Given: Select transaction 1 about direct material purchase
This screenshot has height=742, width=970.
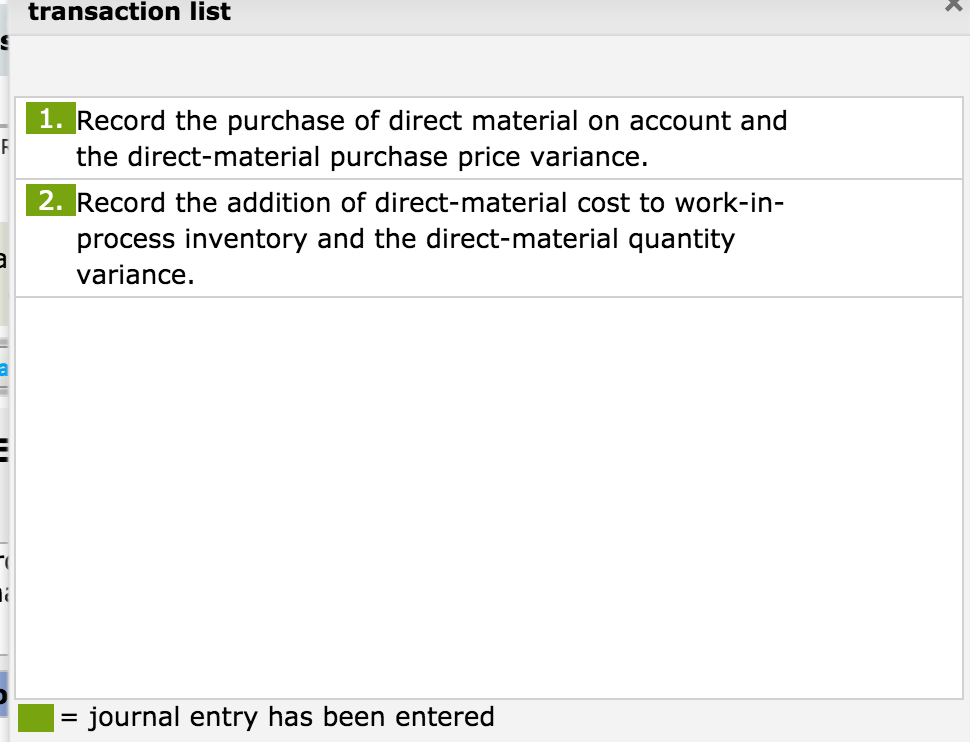Looking at the screenshot, I should click(x=430, y=138).
